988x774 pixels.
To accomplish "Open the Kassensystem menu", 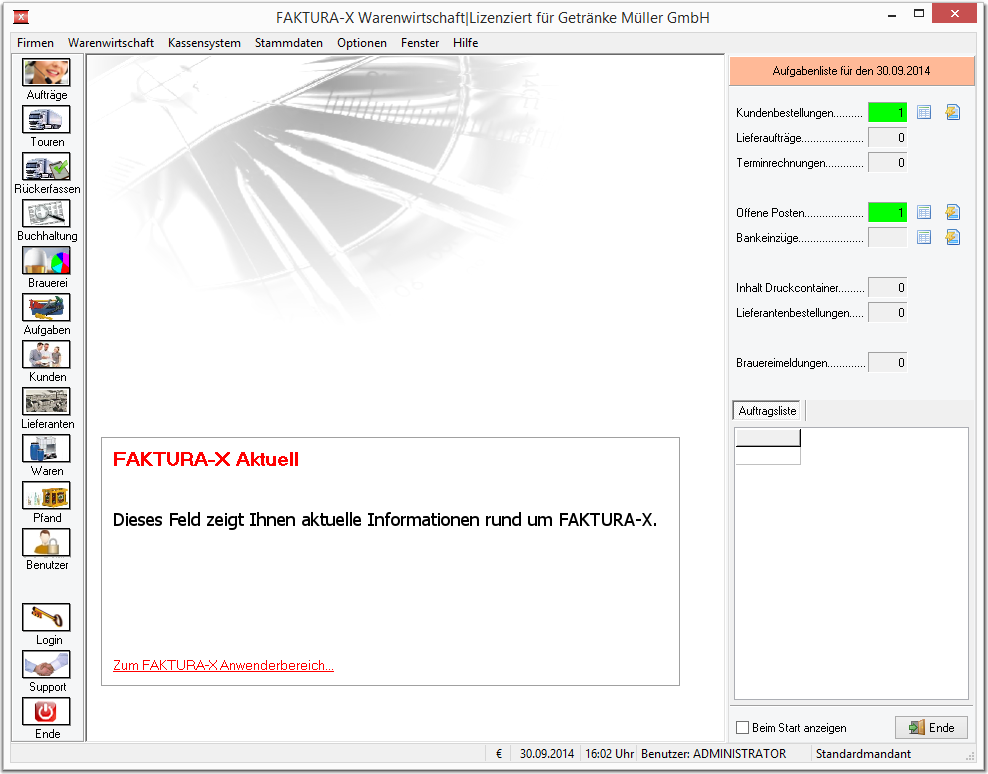I will click(x=204, y=43).
